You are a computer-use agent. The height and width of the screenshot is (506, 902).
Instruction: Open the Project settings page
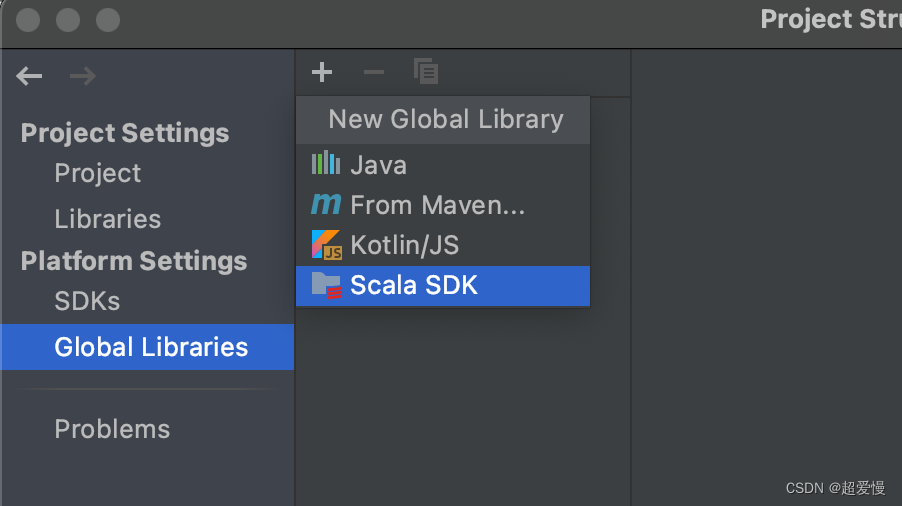[x=97, y=173]
